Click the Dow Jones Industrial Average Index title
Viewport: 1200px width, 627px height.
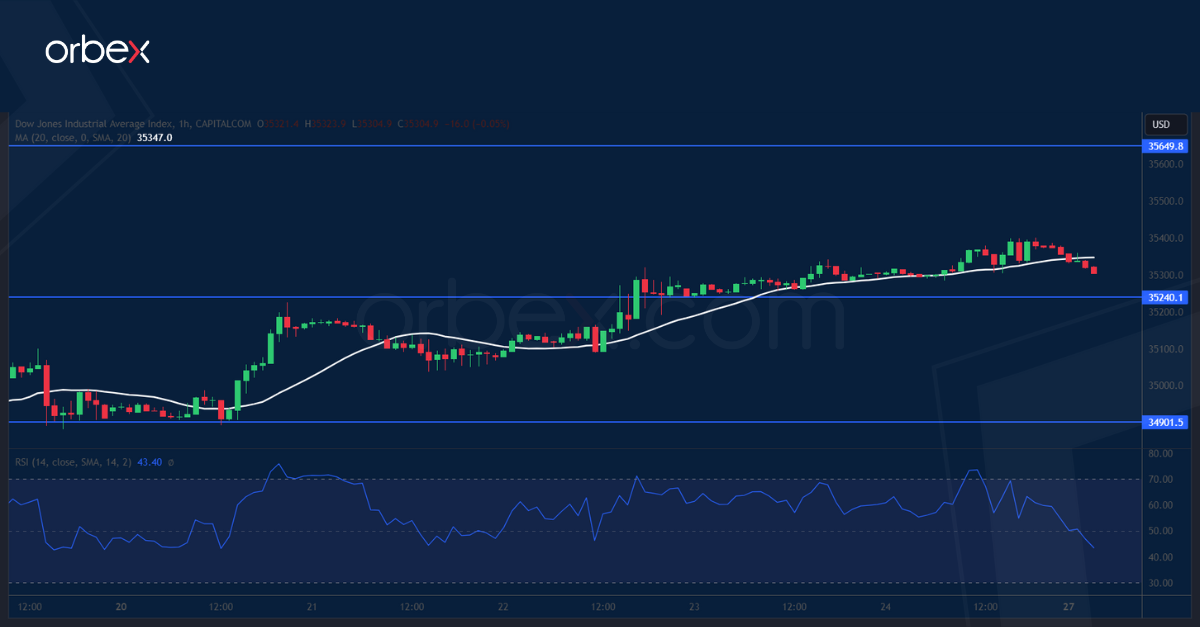92,124
